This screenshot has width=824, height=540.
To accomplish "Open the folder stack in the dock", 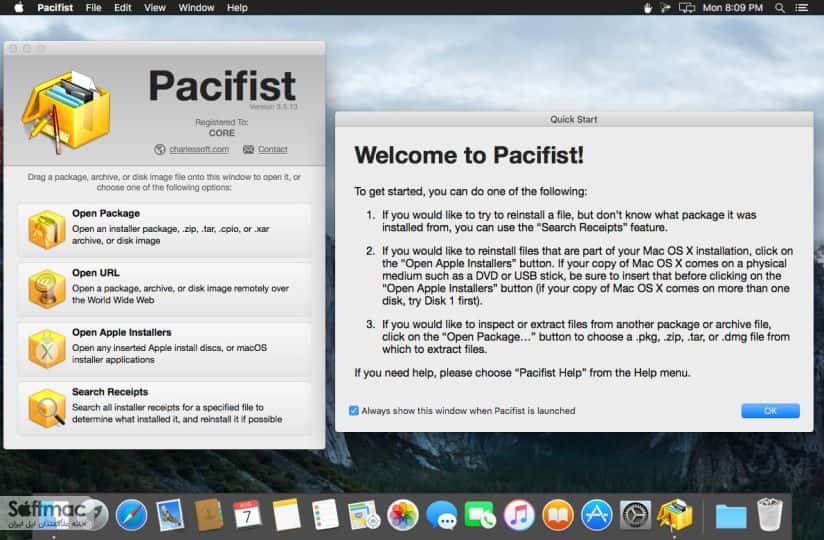I will pyautogui.click(x=731, y=517).
